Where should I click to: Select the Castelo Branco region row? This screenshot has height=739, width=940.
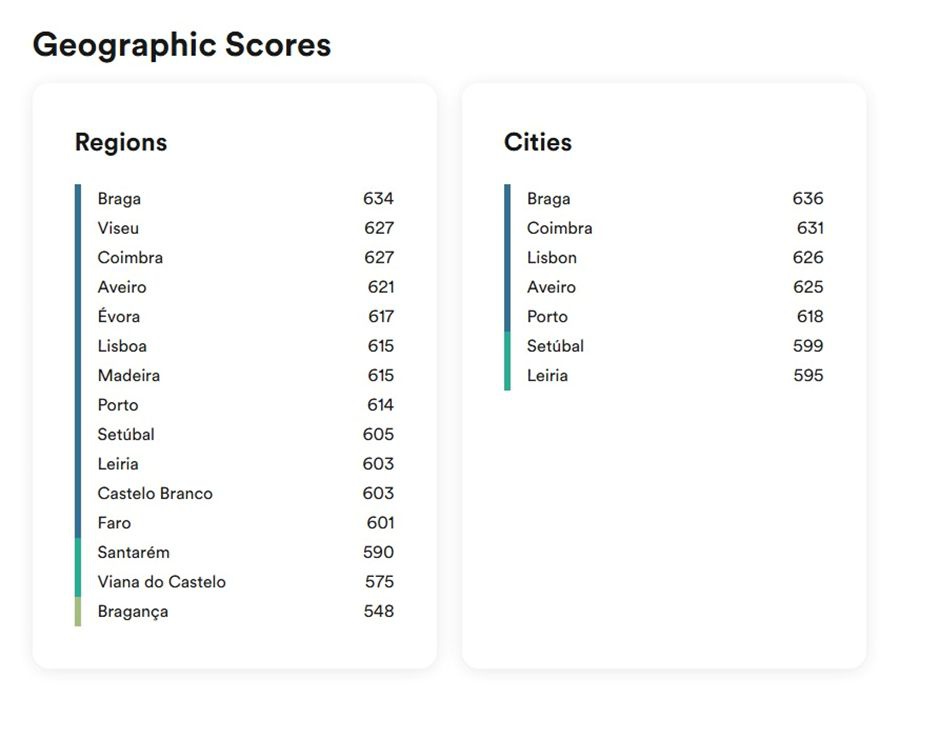(x=155, y=494)
